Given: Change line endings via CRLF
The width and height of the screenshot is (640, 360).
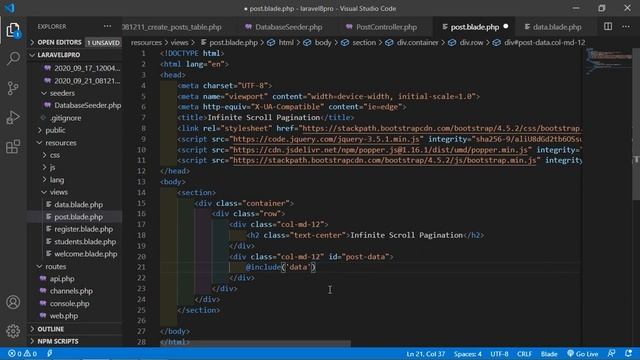Looking at the screenshot, I should tap(524, 354).
